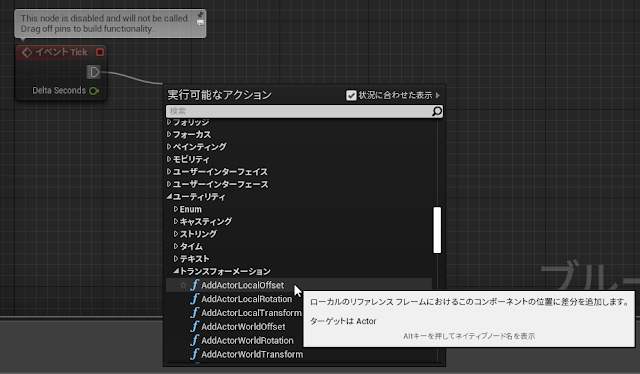Expand the ペインティング category
Image resolution: width=640 pixels, height=374 pixels.
pos(169,147)
